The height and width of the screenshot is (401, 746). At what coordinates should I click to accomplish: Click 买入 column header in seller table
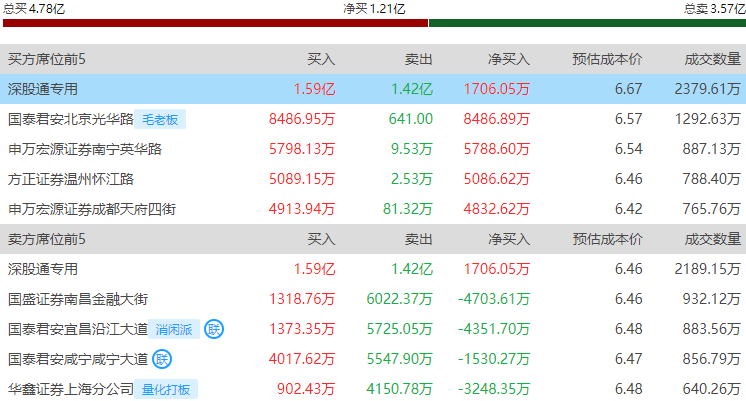coord(321,239)
